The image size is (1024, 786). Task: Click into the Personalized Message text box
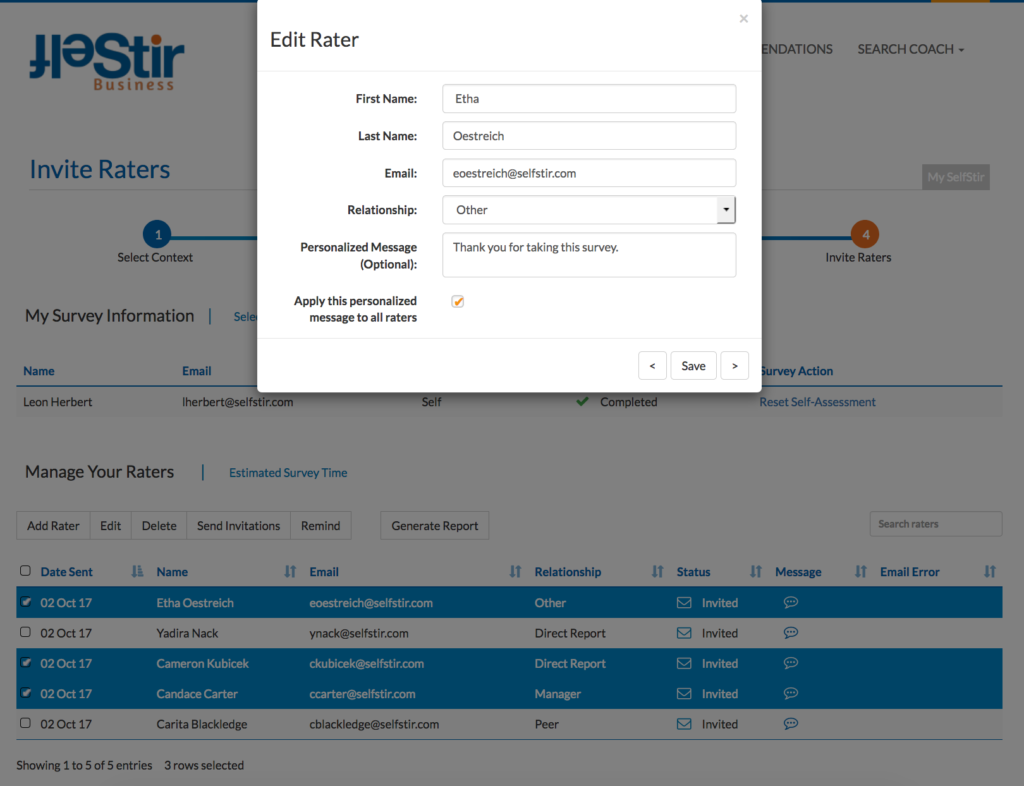589,255
